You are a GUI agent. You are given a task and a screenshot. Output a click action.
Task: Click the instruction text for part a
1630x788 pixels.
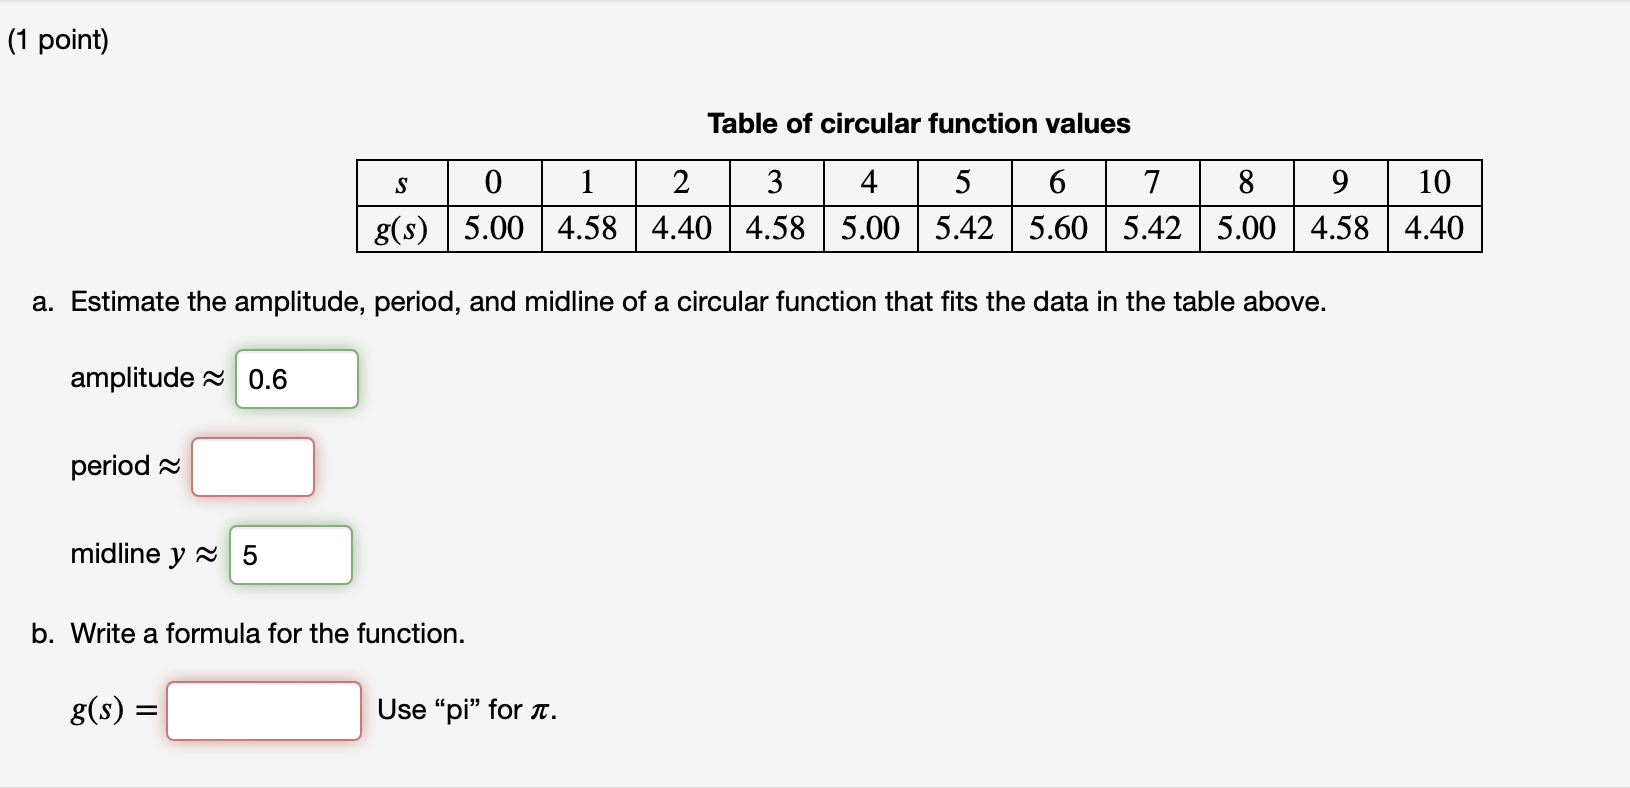[697, 302]
